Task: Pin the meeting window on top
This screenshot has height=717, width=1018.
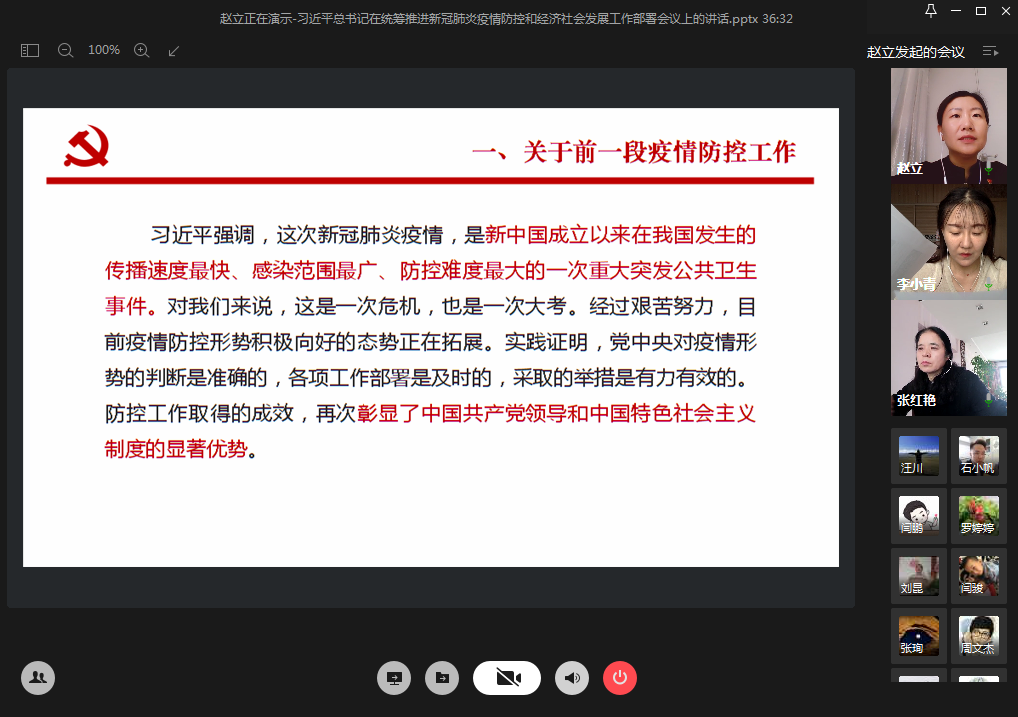Action: (931, 11)
